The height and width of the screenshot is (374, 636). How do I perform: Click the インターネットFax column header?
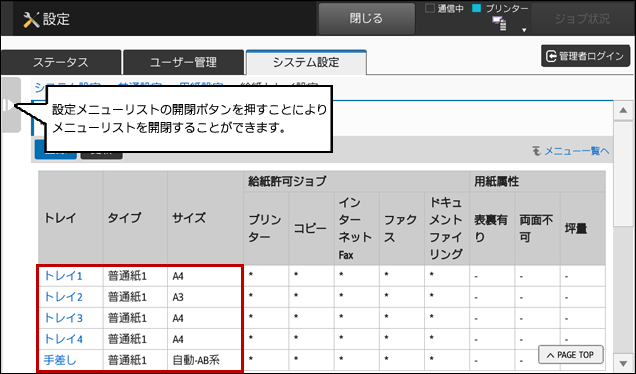point(356,228)
